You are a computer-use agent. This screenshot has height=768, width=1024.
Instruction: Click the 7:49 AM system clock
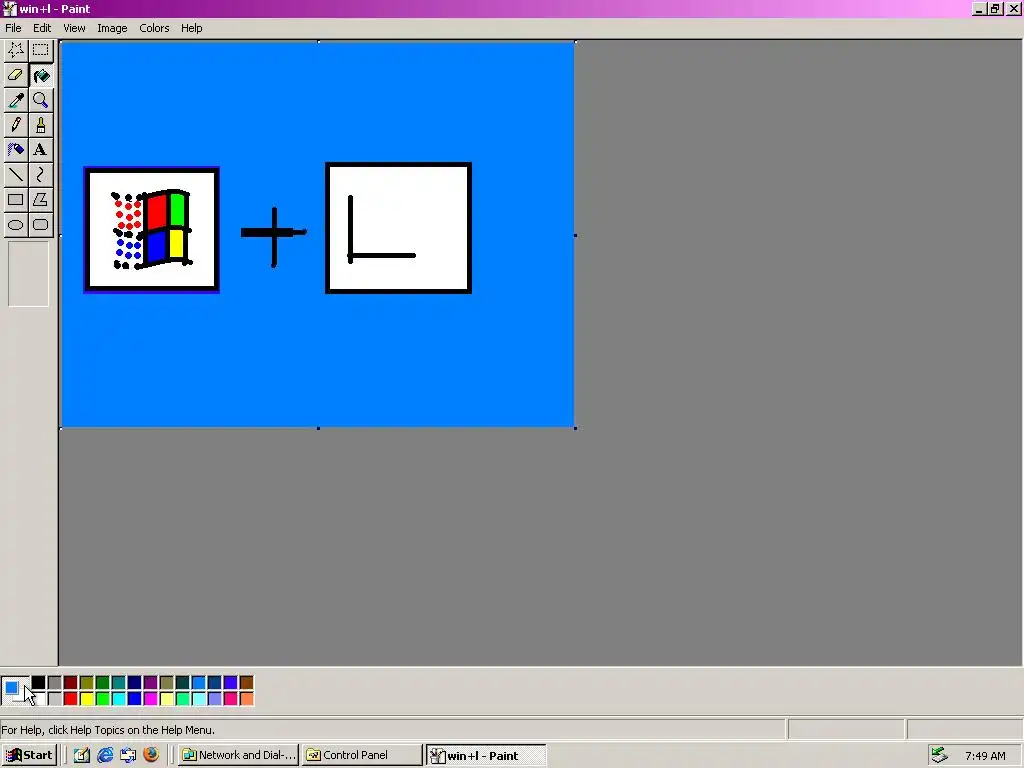985,756
